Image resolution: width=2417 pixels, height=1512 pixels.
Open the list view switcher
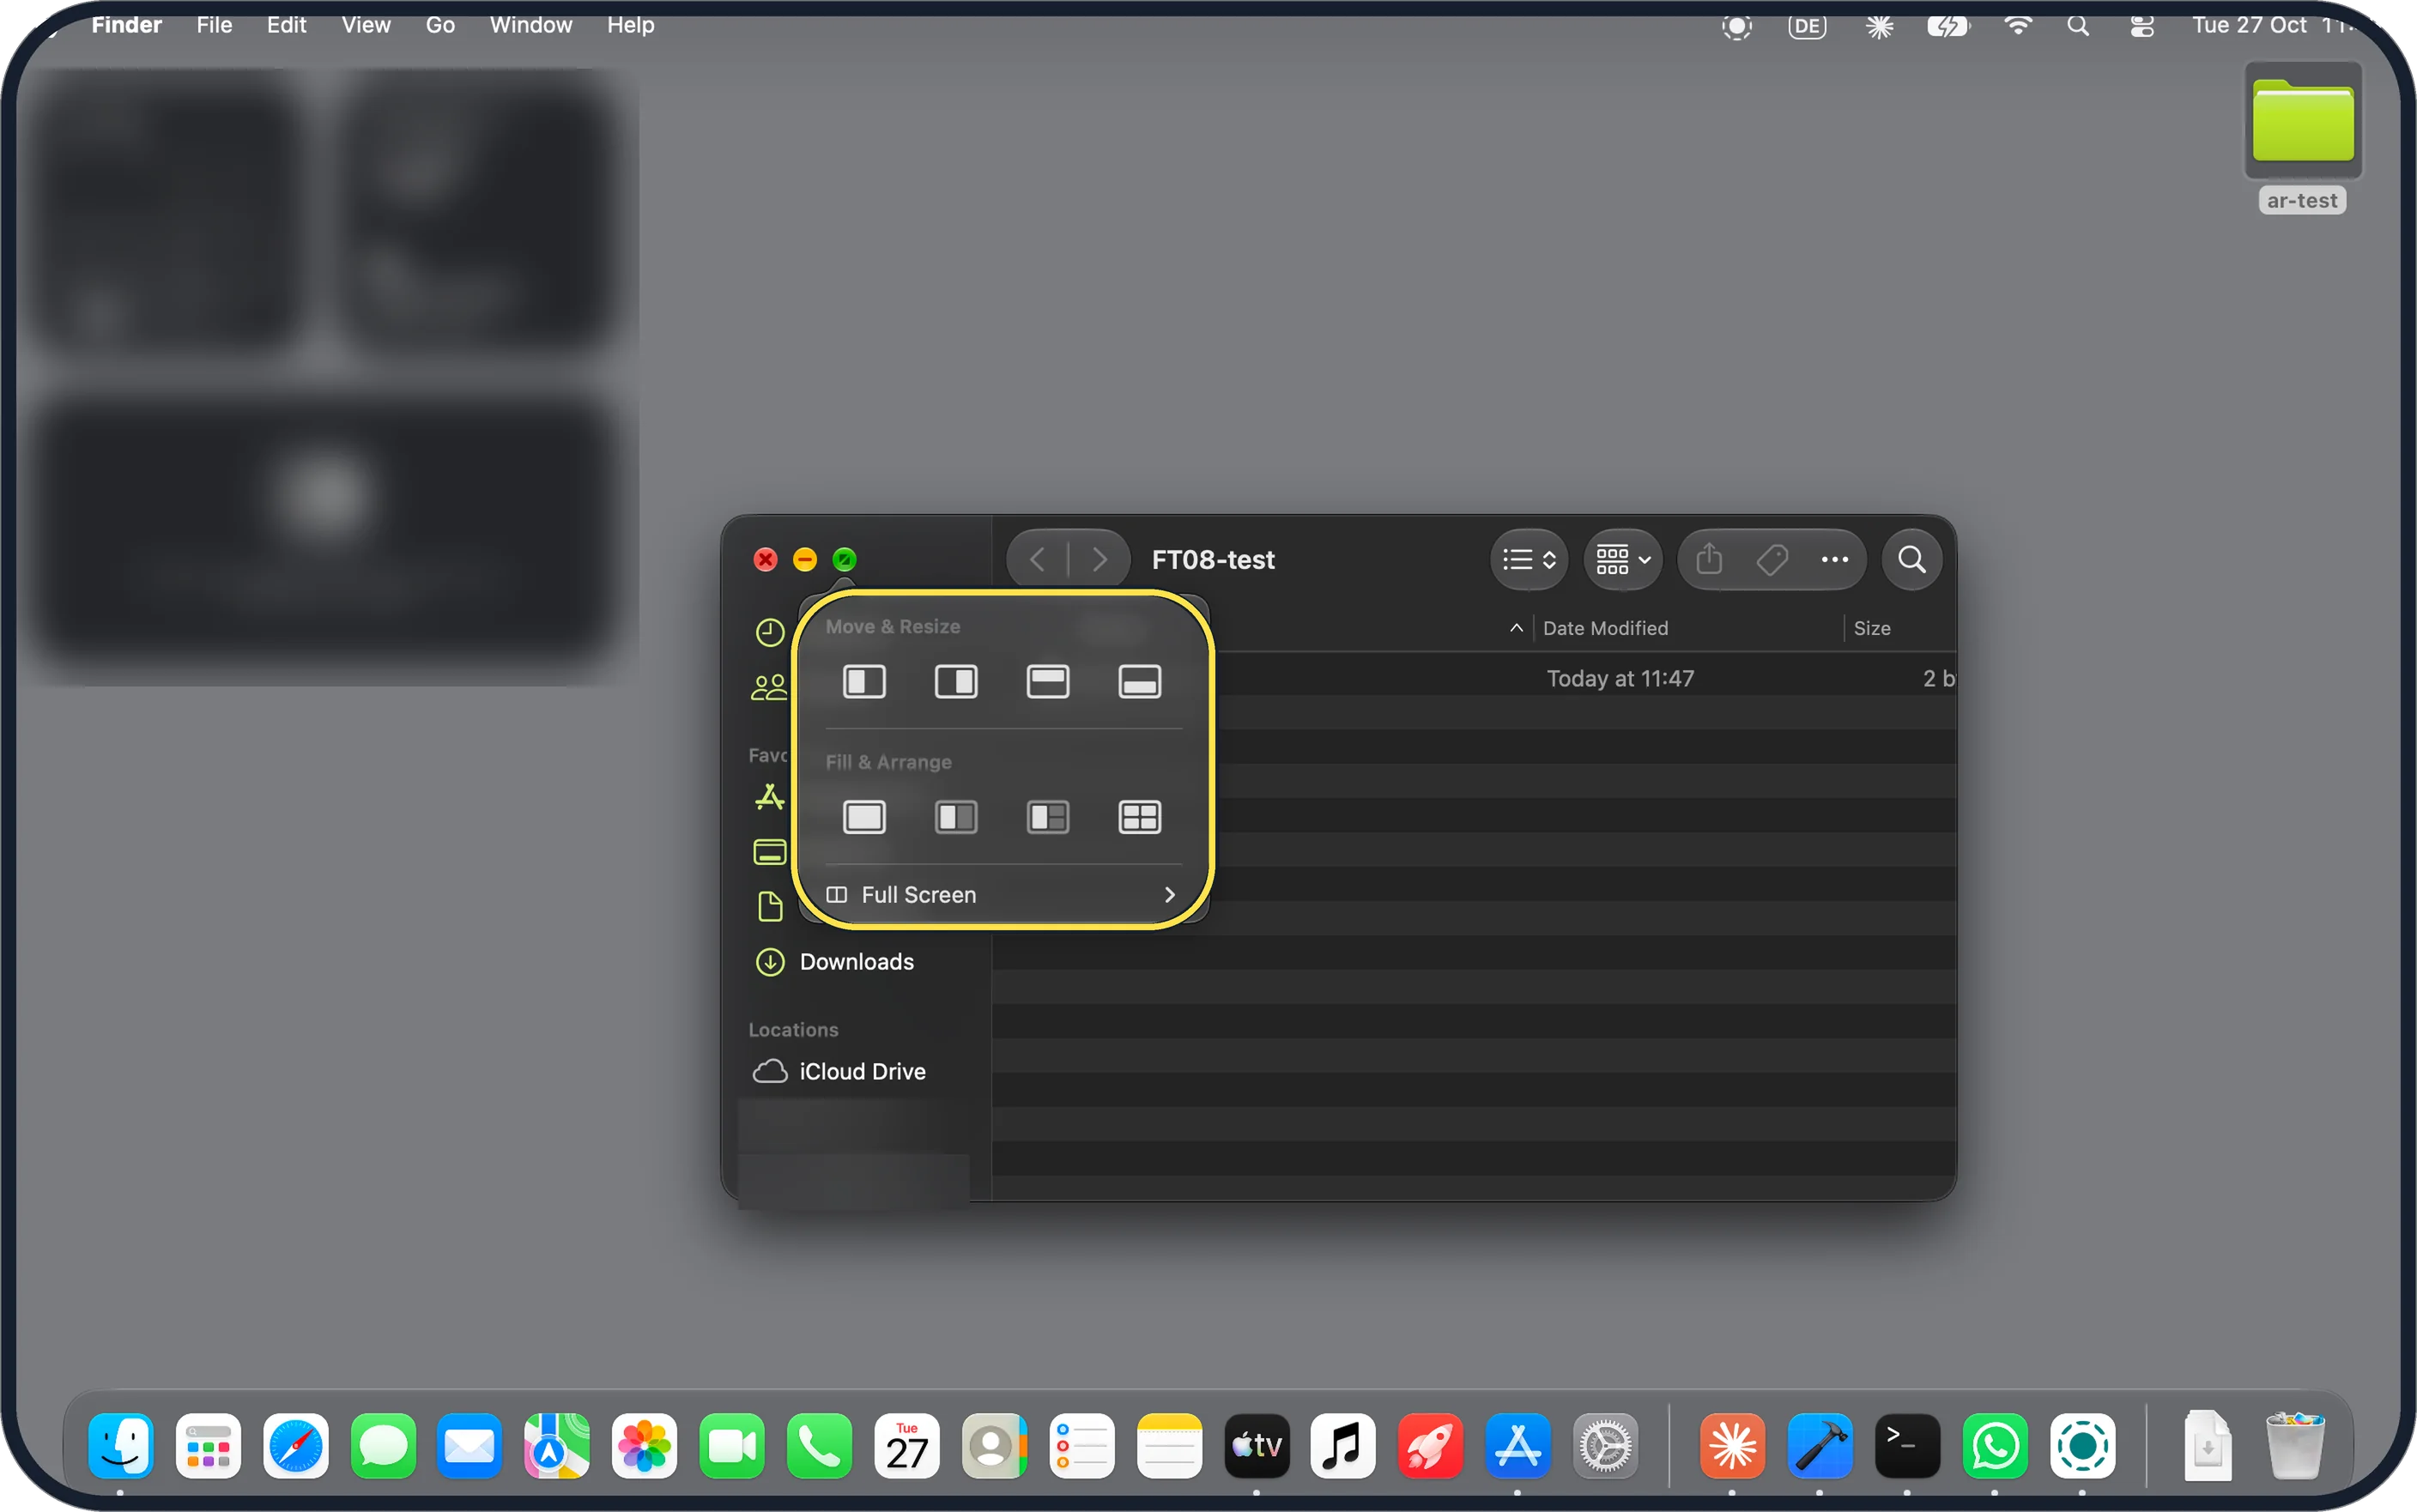coord(1529,559)
